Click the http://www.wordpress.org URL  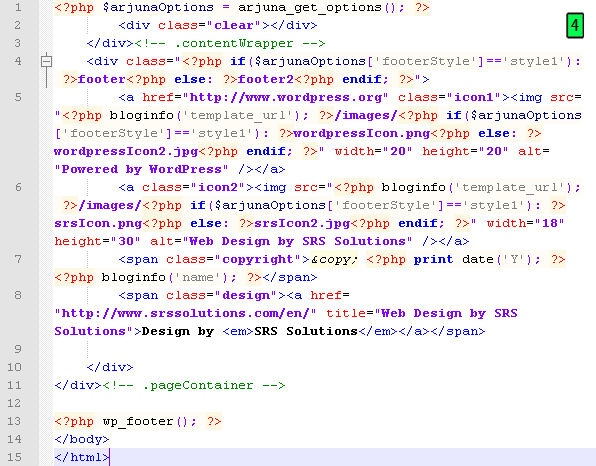point(286,98)
